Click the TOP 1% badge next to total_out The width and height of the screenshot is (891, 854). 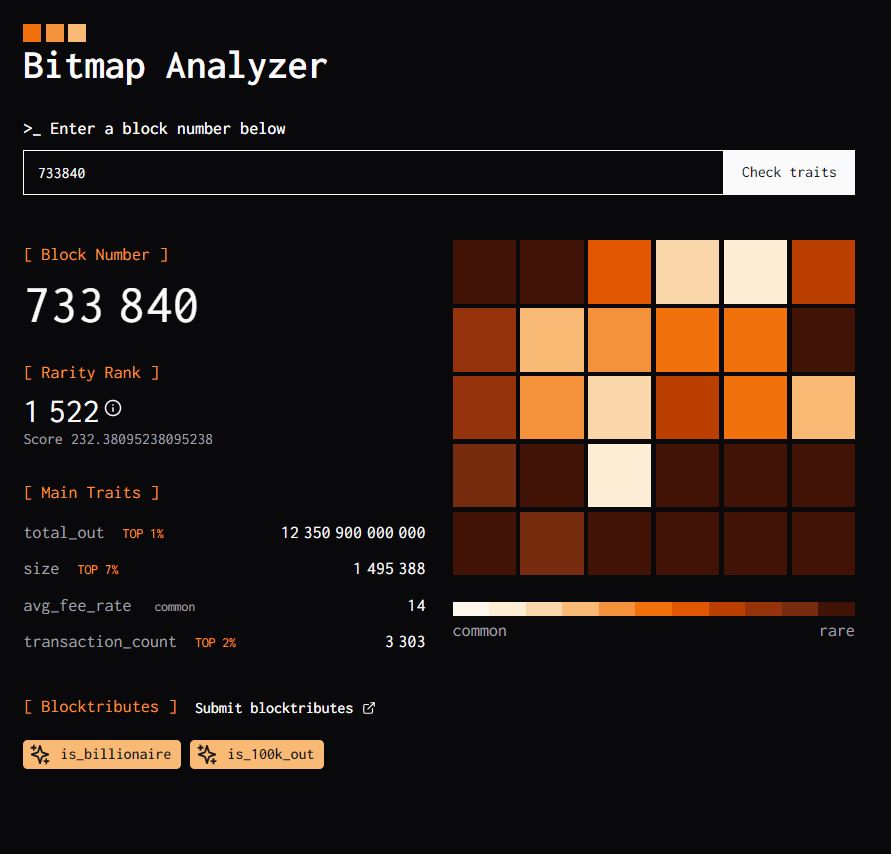click(x=143, y=534)
